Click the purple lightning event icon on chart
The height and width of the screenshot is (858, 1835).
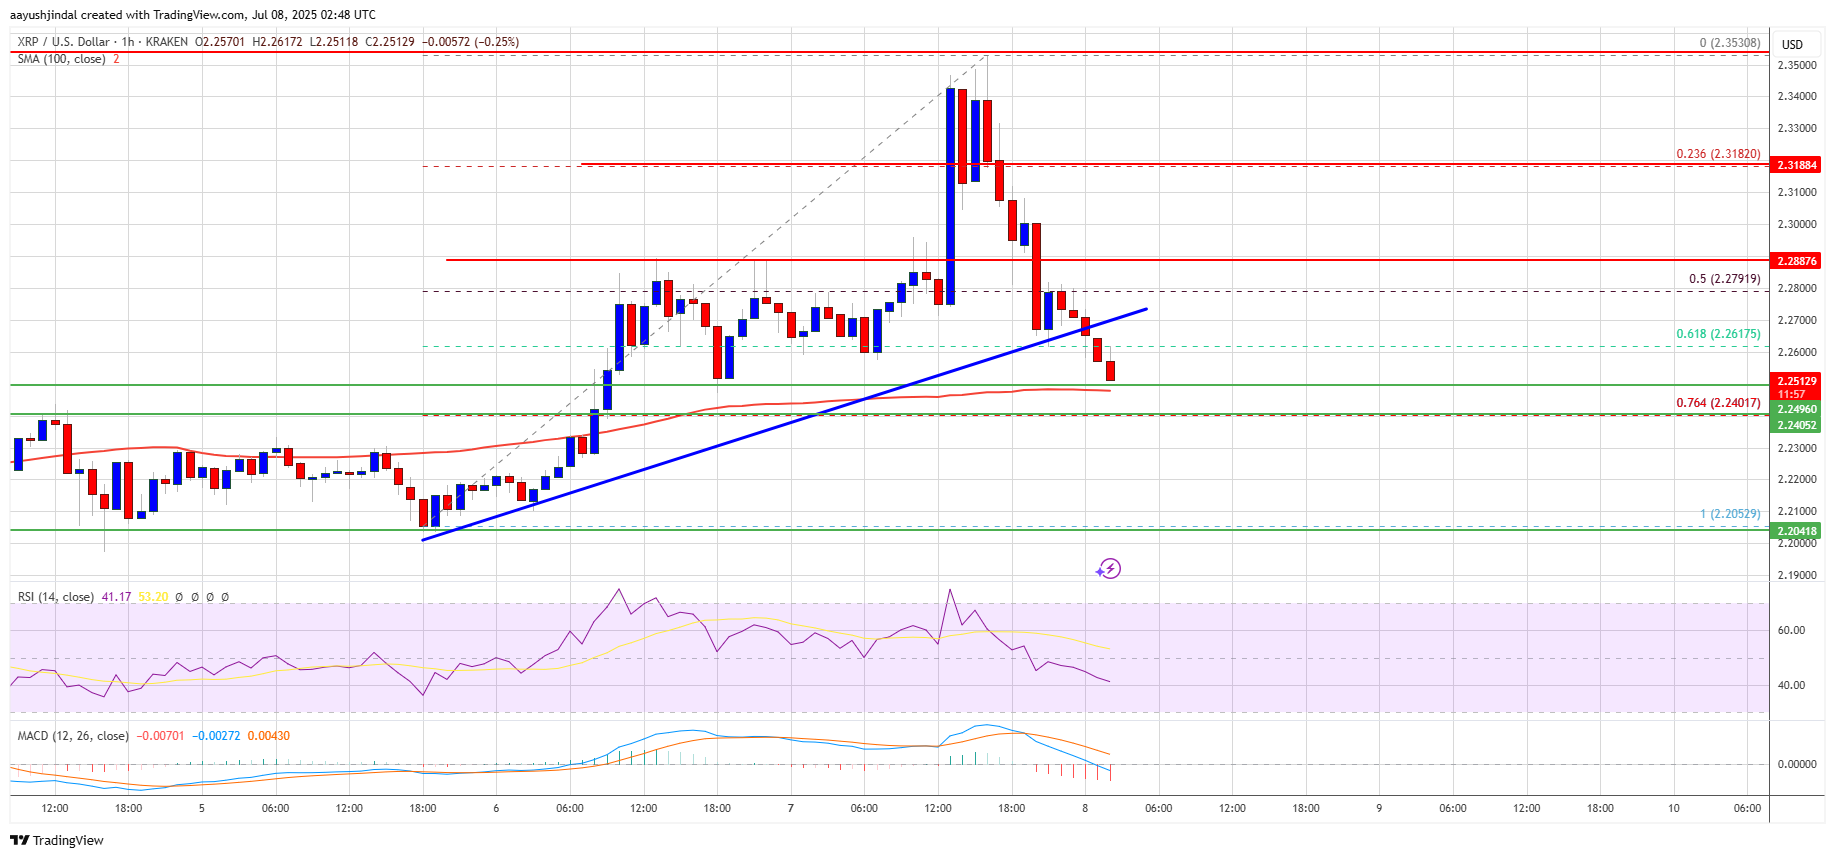[1108, 569]
